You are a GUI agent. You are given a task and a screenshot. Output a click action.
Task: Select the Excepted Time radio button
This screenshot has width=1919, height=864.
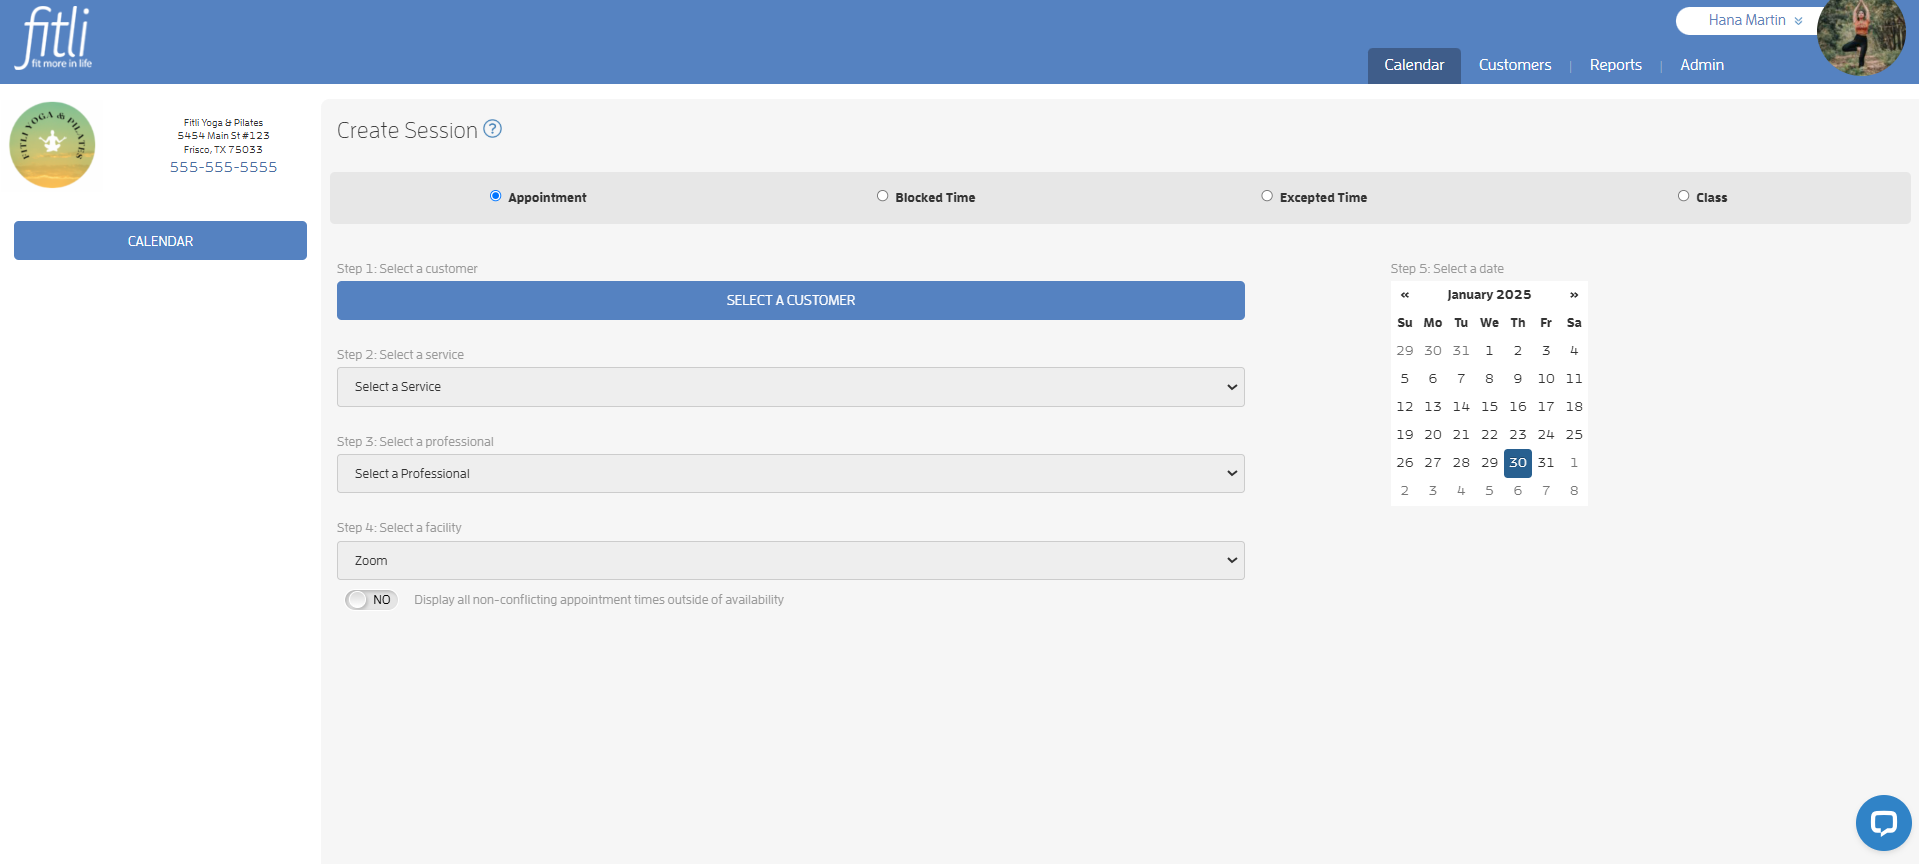point(1267,196)
